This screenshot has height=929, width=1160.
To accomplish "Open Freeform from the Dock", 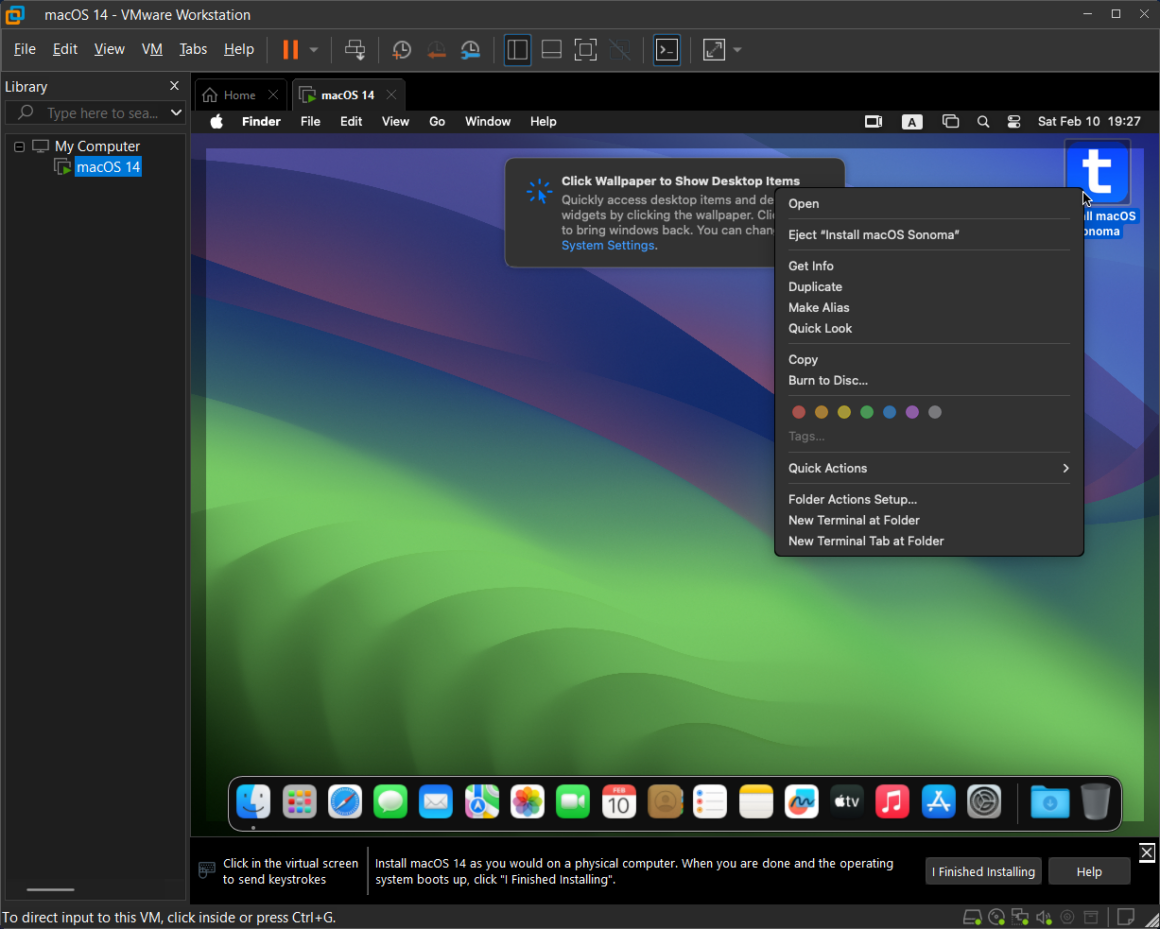I will point(801,802).
